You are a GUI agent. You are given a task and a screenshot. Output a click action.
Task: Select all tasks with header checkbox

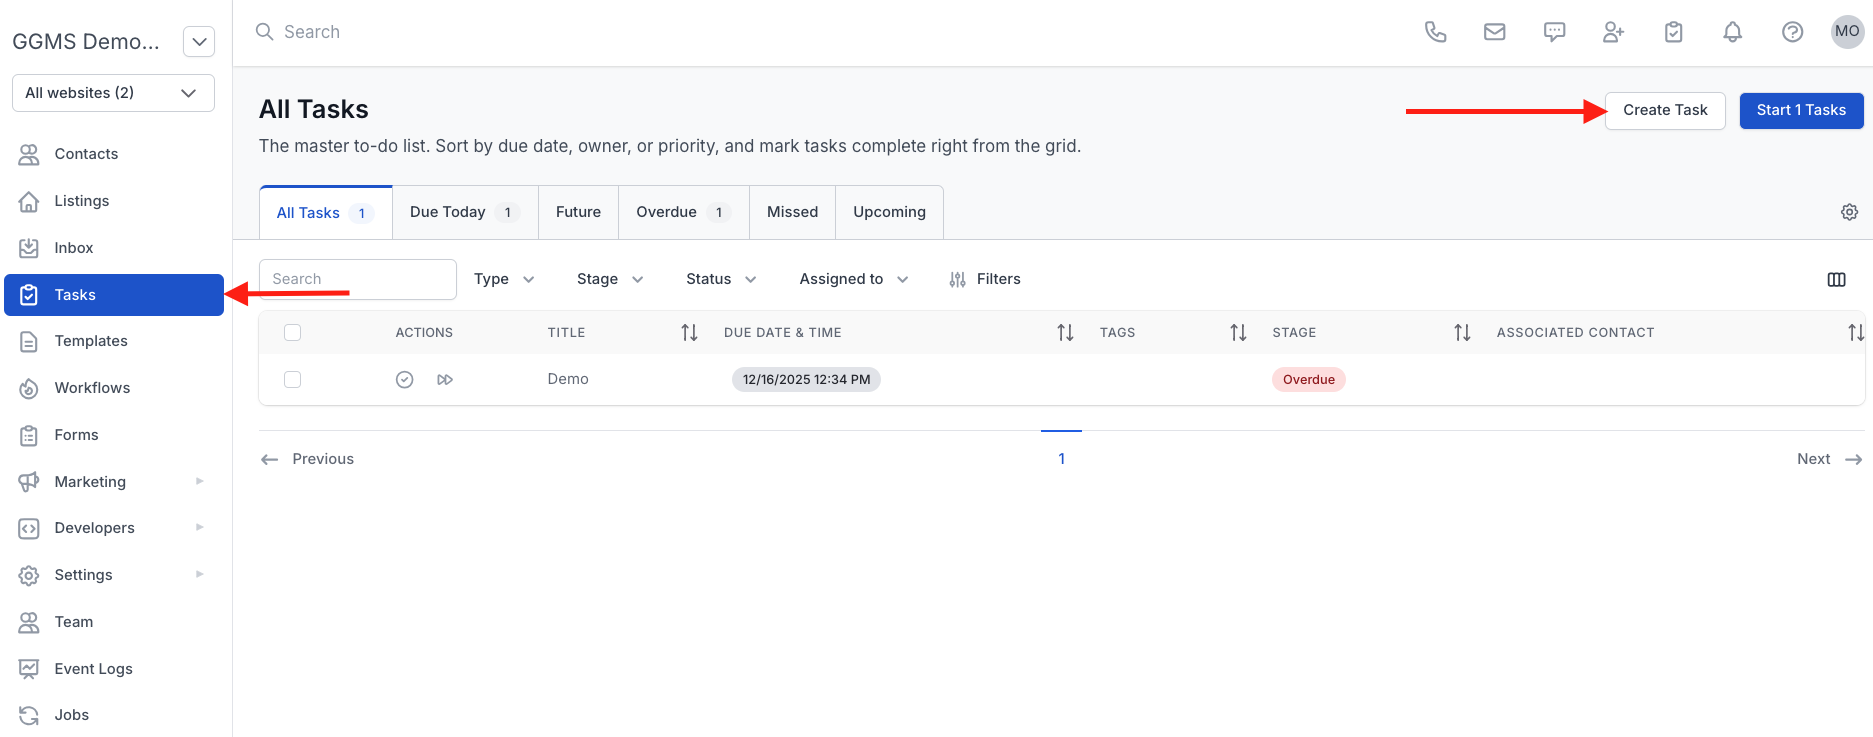pyautogui.click(x=292, y=333)
